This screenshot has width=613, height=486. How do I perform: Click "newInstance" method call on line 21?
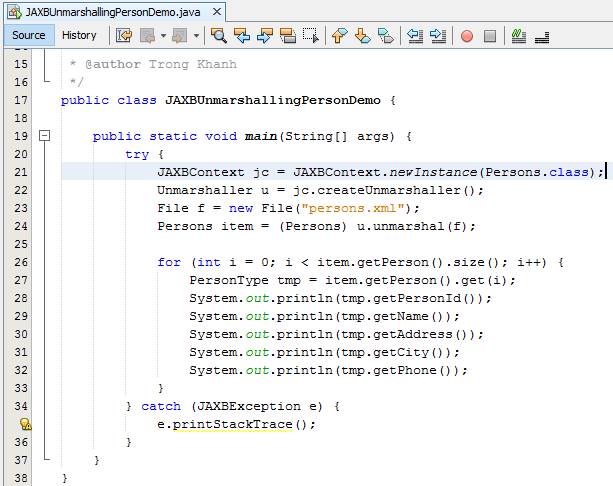[x=434, y=172]
